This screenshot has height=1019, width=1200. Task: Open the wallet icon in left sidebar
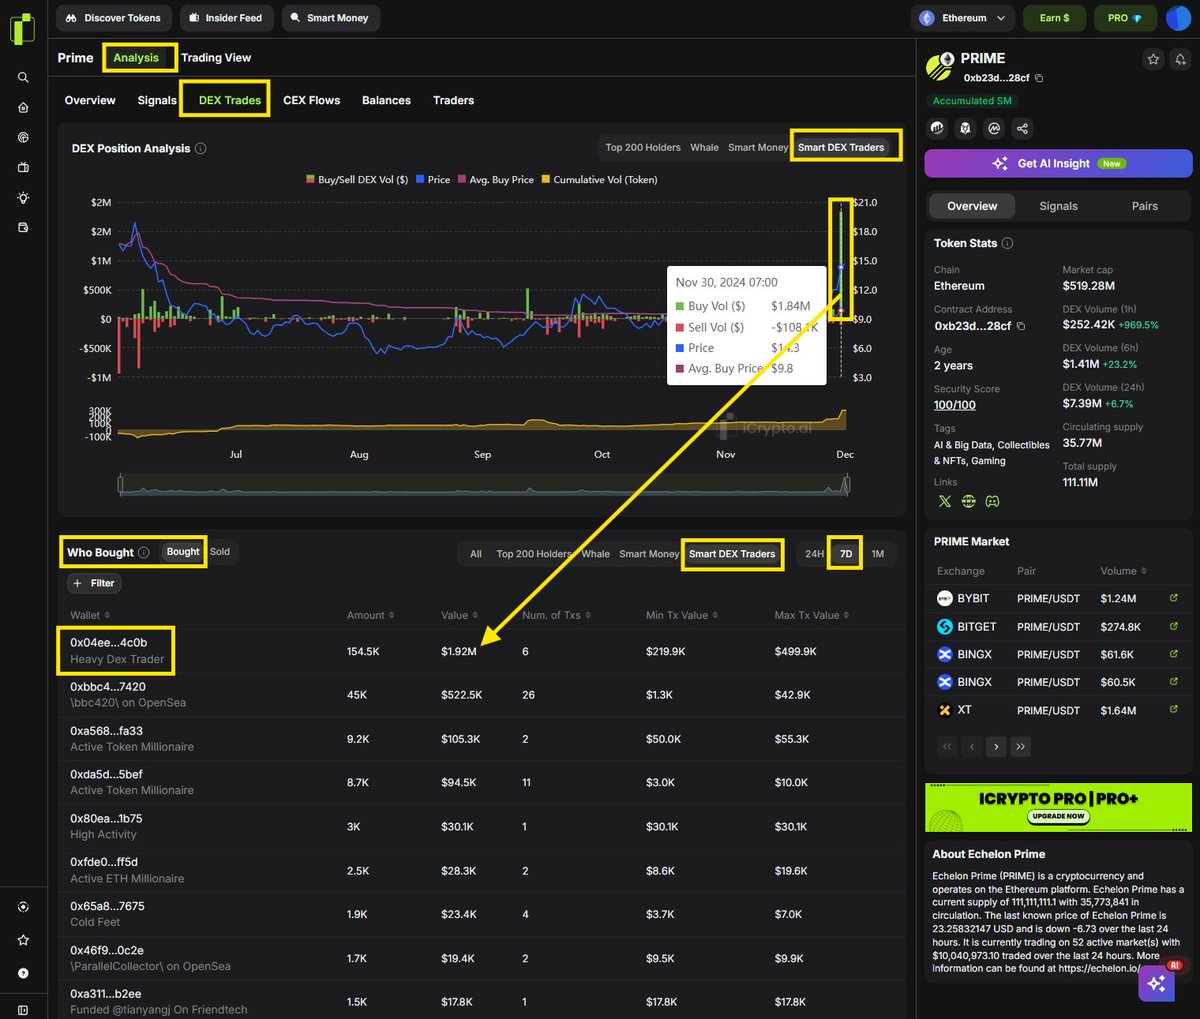click(23, 228)
